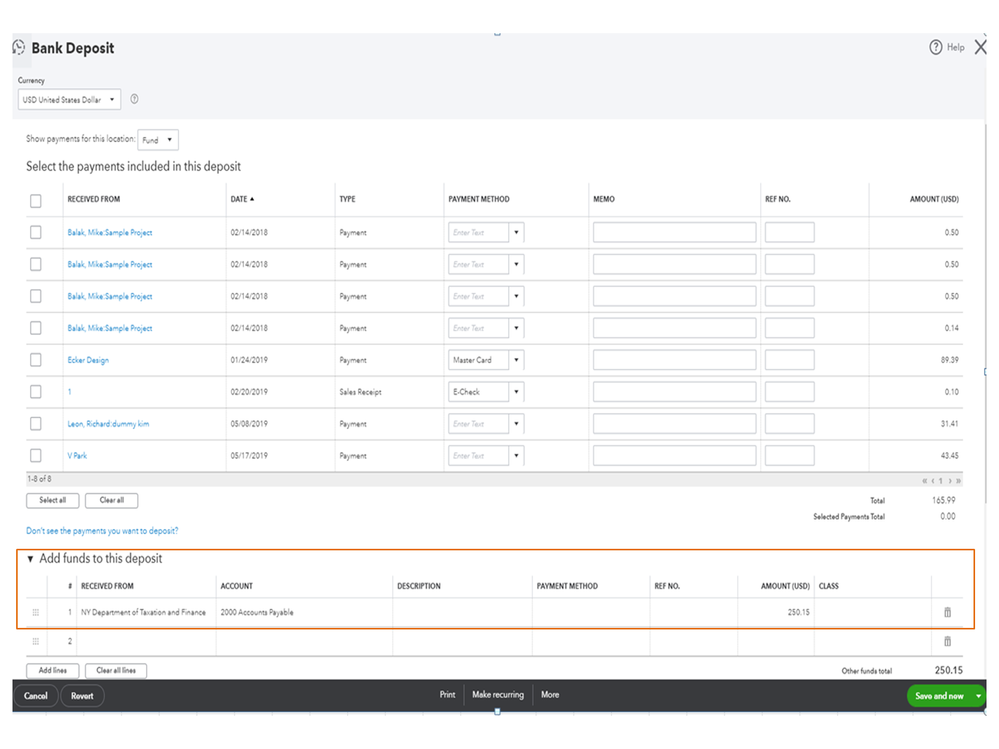Viewport: 999px width, 749px height.
Task: Click the Clear all button
Action: [111, 501]
